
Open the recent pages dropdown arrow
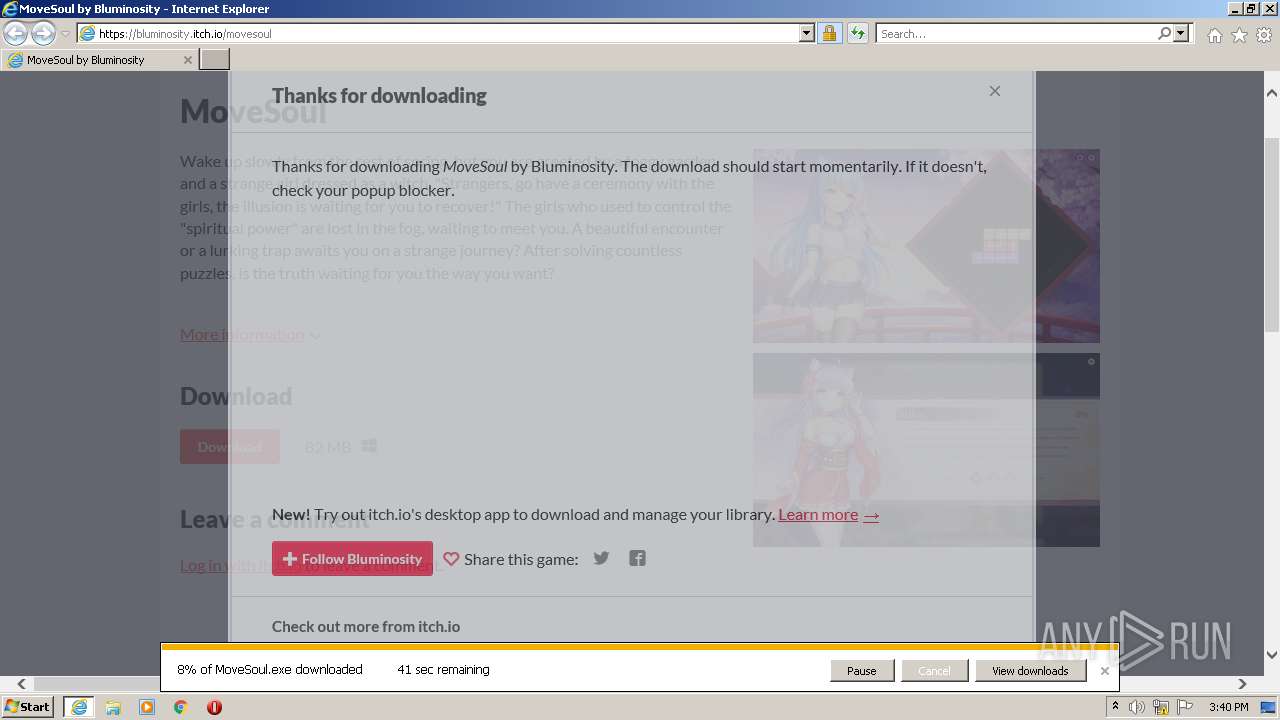click(65, 34)
